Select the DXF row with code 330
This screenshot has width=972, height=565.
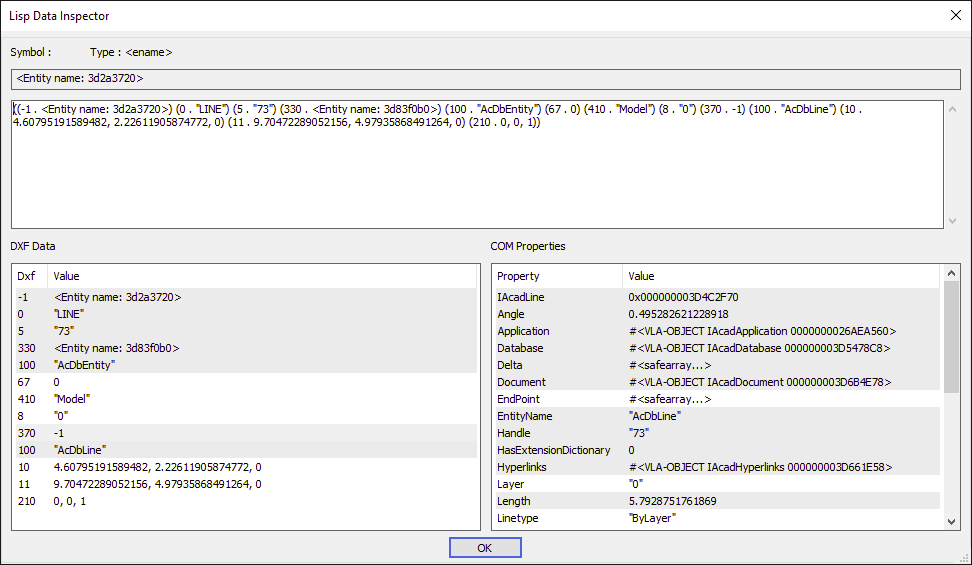246,348
